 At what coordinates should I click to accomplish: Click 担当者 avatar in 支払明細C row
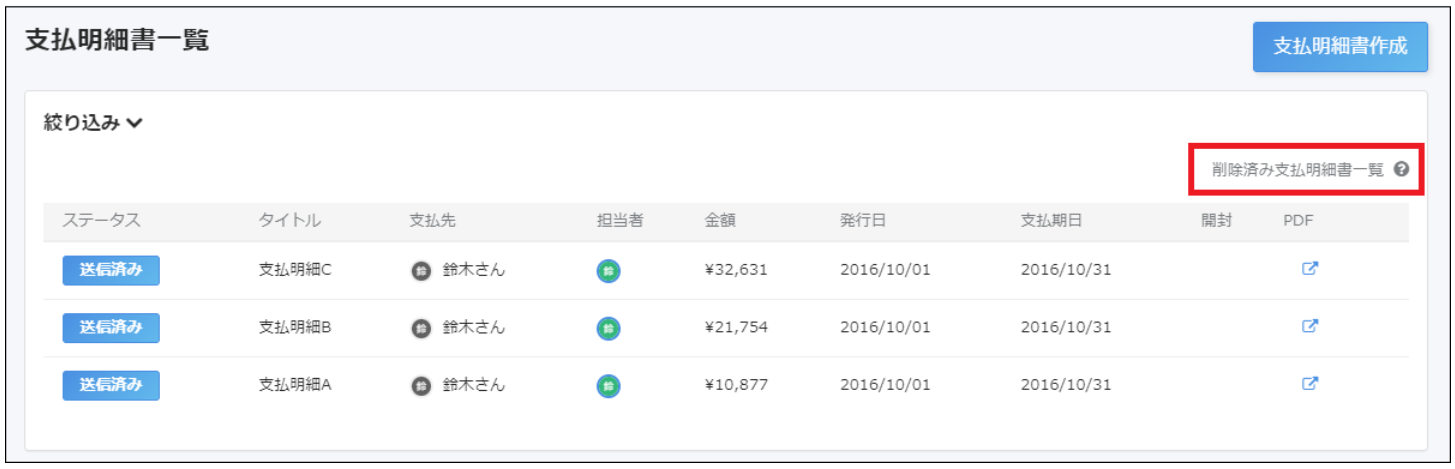point(608,270)
